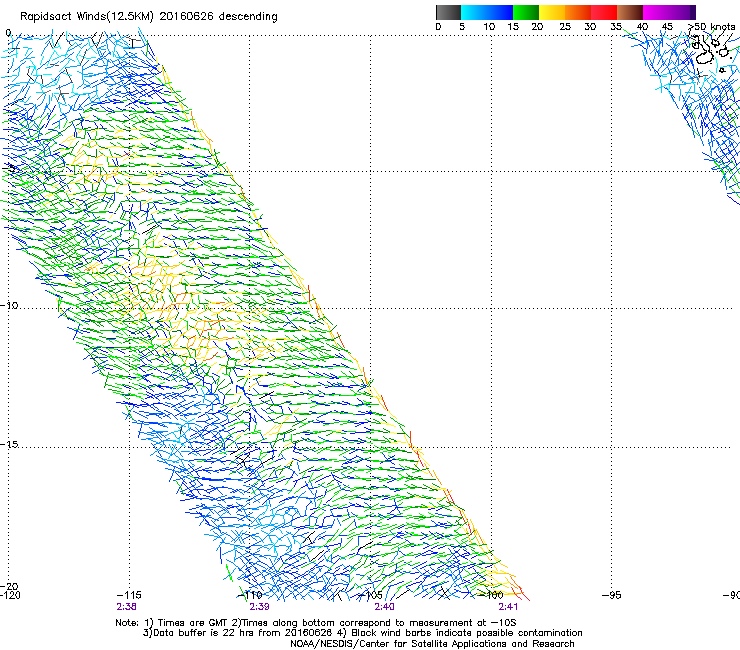Click the brown 35–40 knots legend swatch
740x650 pixels.
tap(630, 12)
